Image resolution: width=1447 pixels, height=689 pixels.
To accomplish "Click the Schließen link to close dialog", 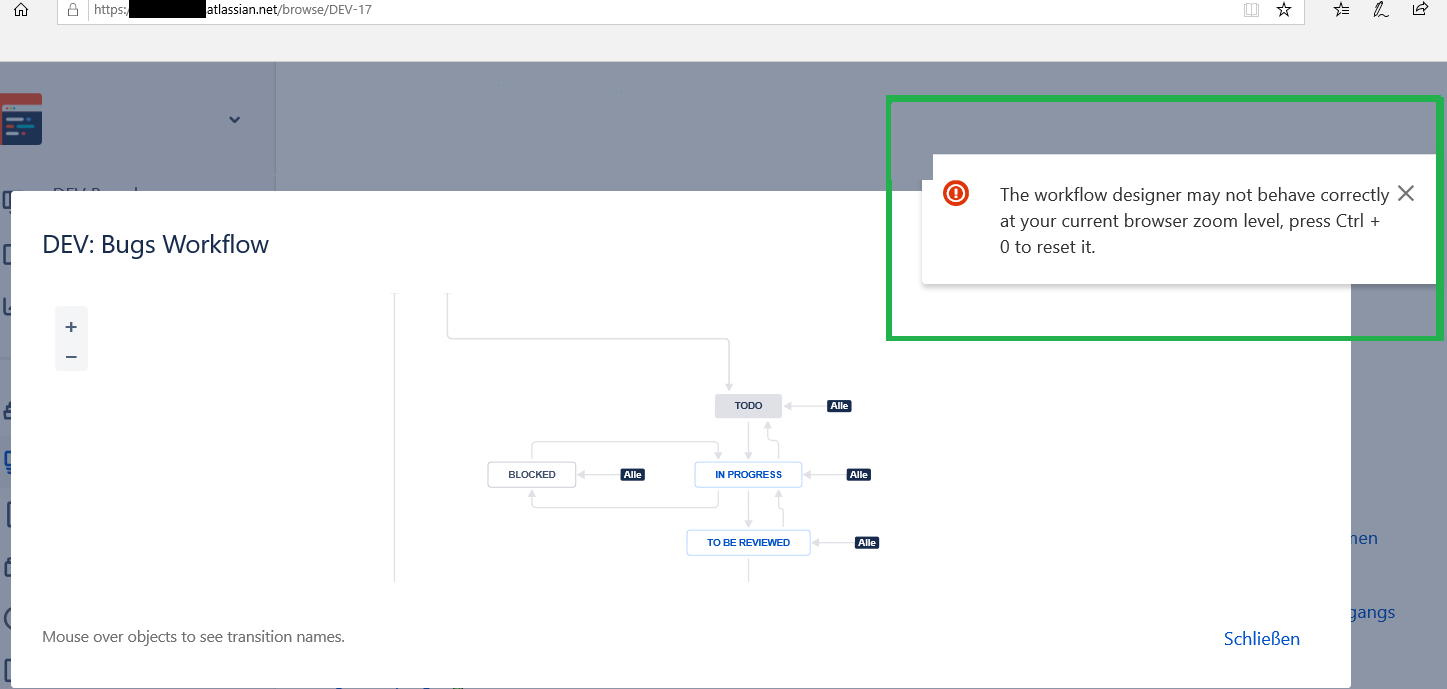I will point(1262,638).
